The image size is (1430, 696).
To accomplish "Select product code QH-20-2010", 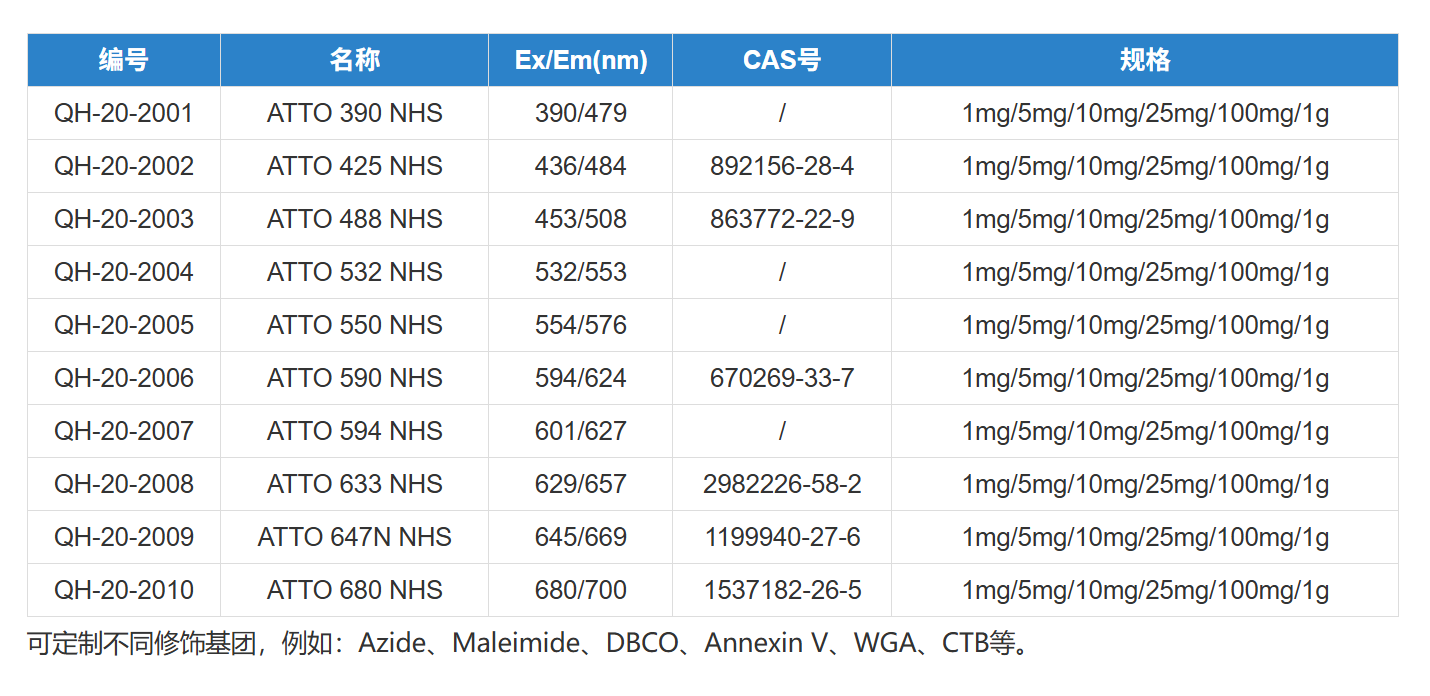I will click(x=124, y=590).
